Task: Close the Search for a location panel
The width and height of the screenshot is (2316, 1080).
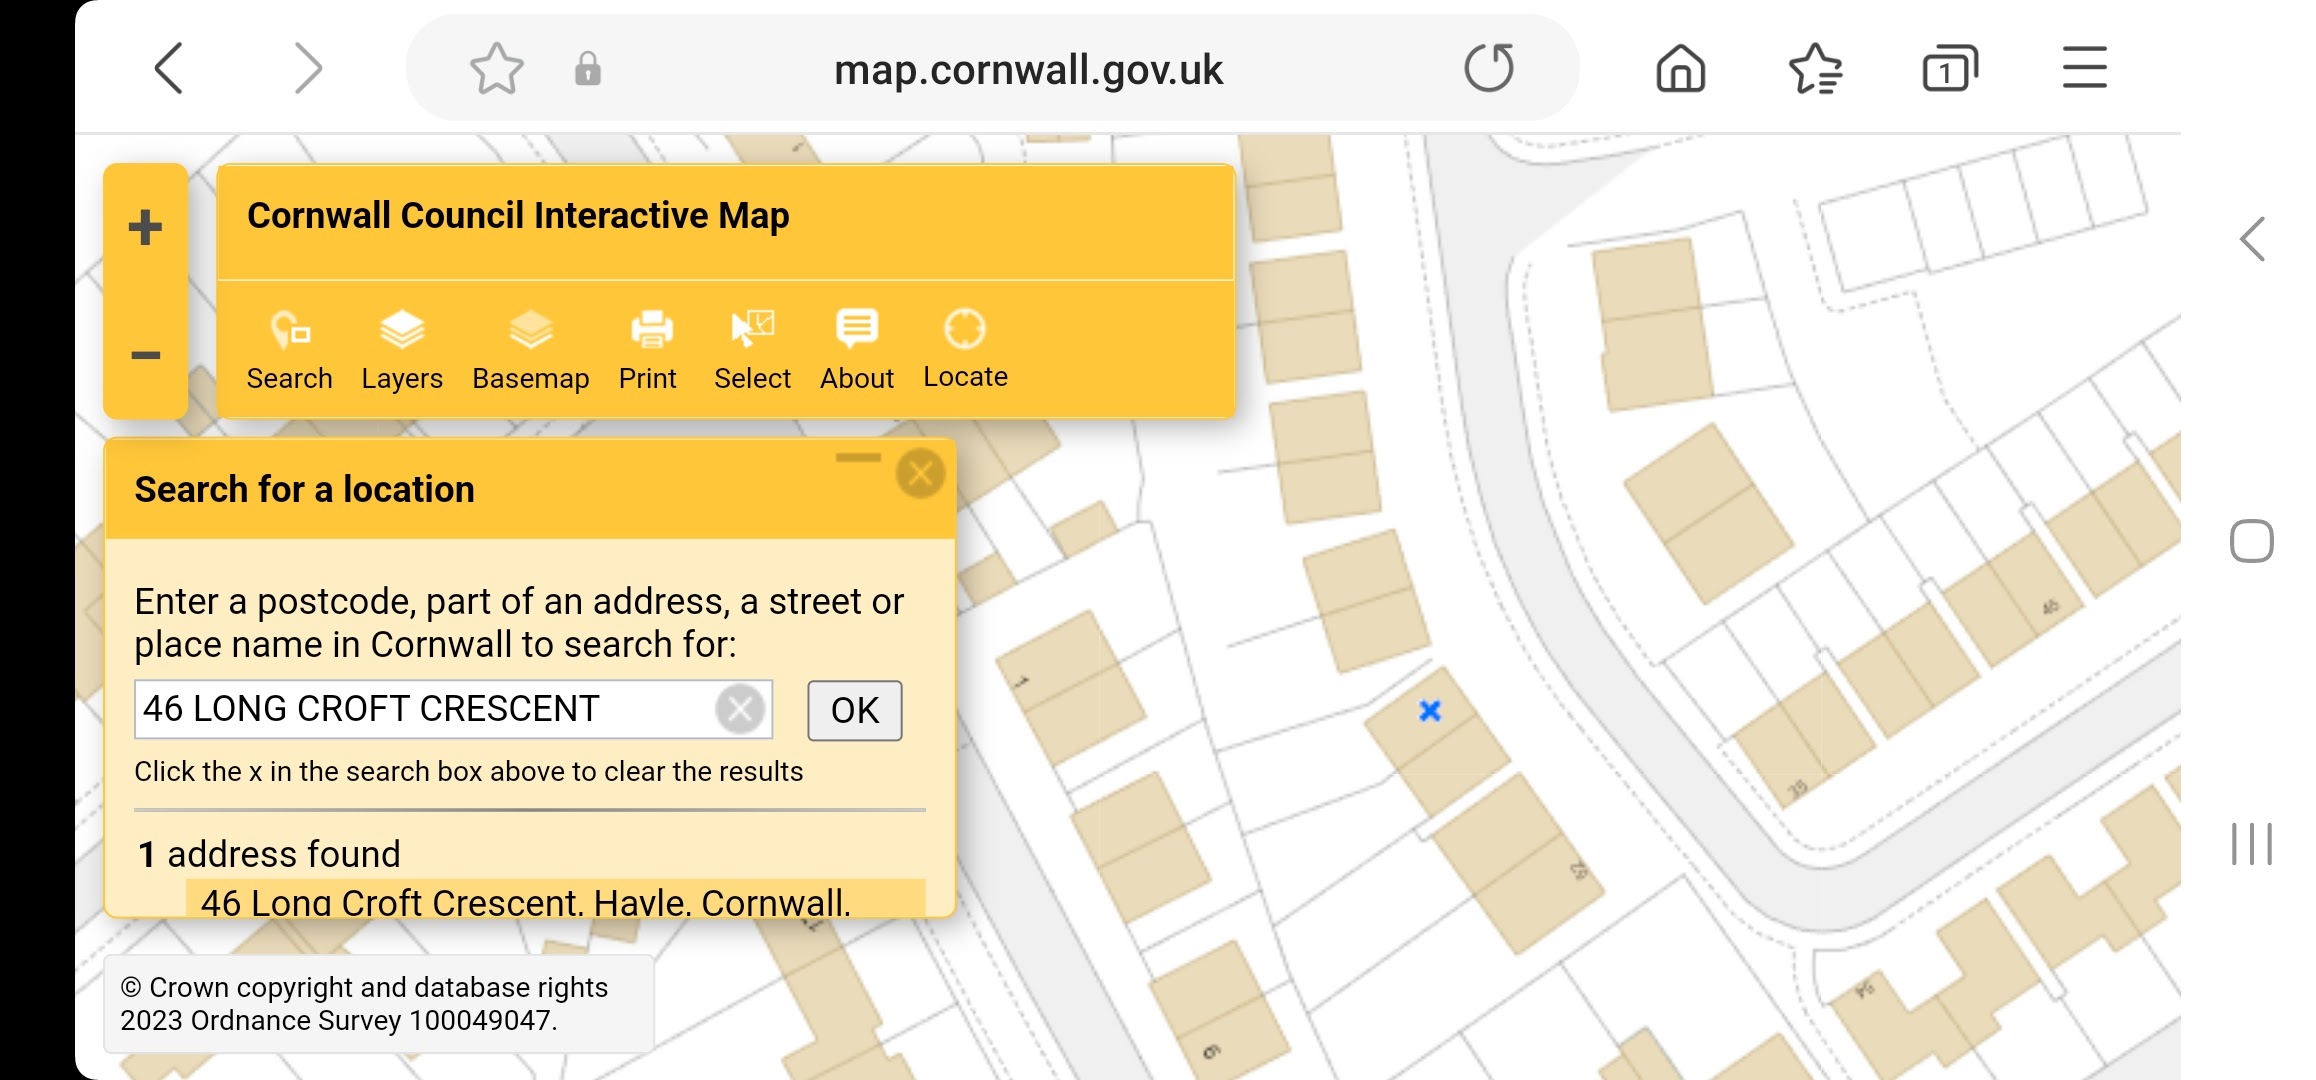Action: tap(920, 474)
